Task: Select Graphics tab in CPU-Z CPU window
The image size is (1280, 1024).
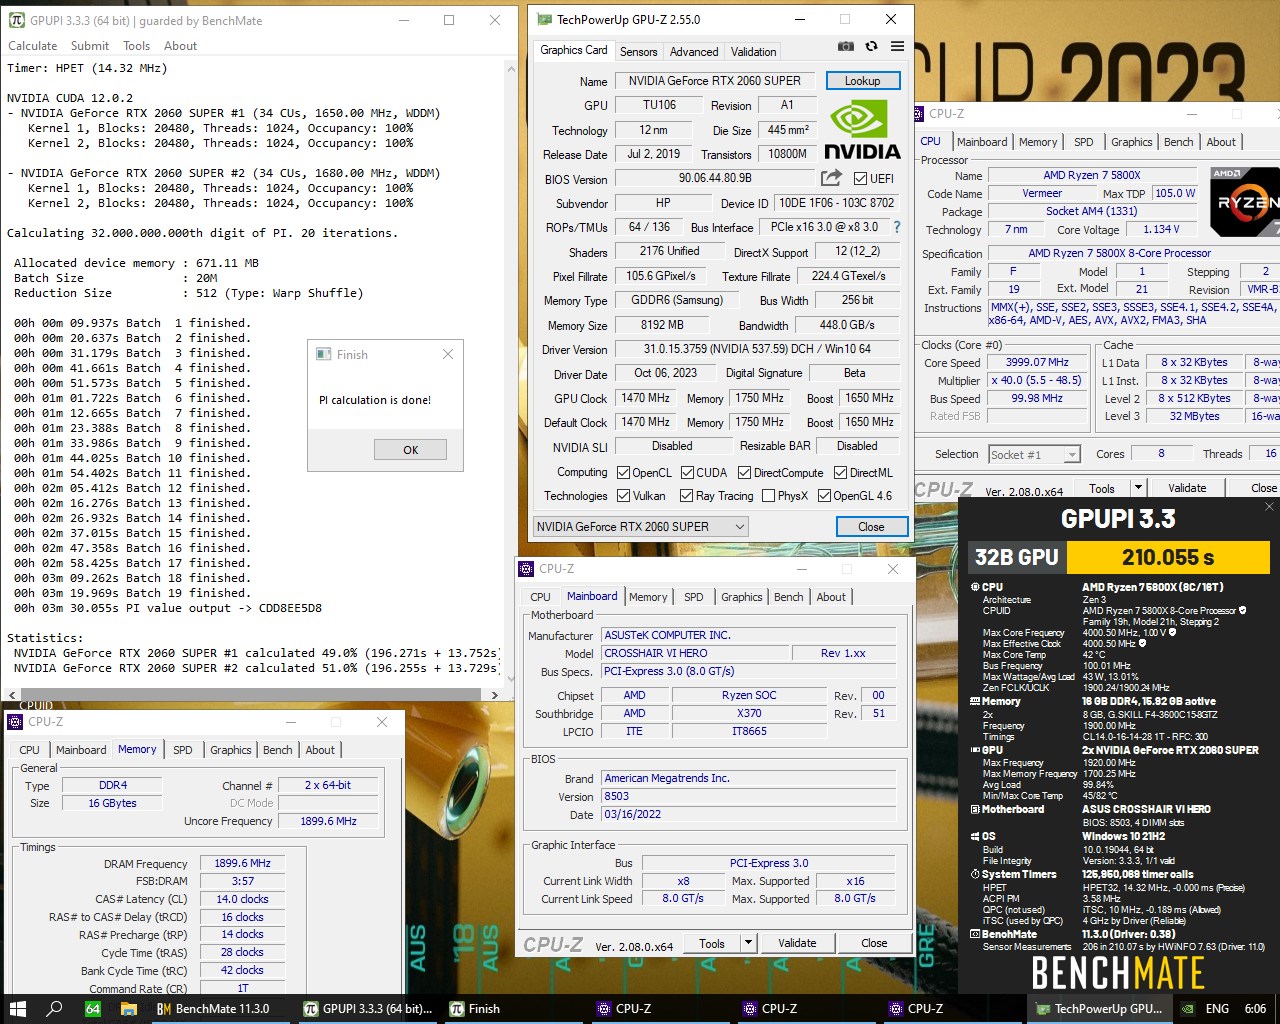Action: (1132, 142)
